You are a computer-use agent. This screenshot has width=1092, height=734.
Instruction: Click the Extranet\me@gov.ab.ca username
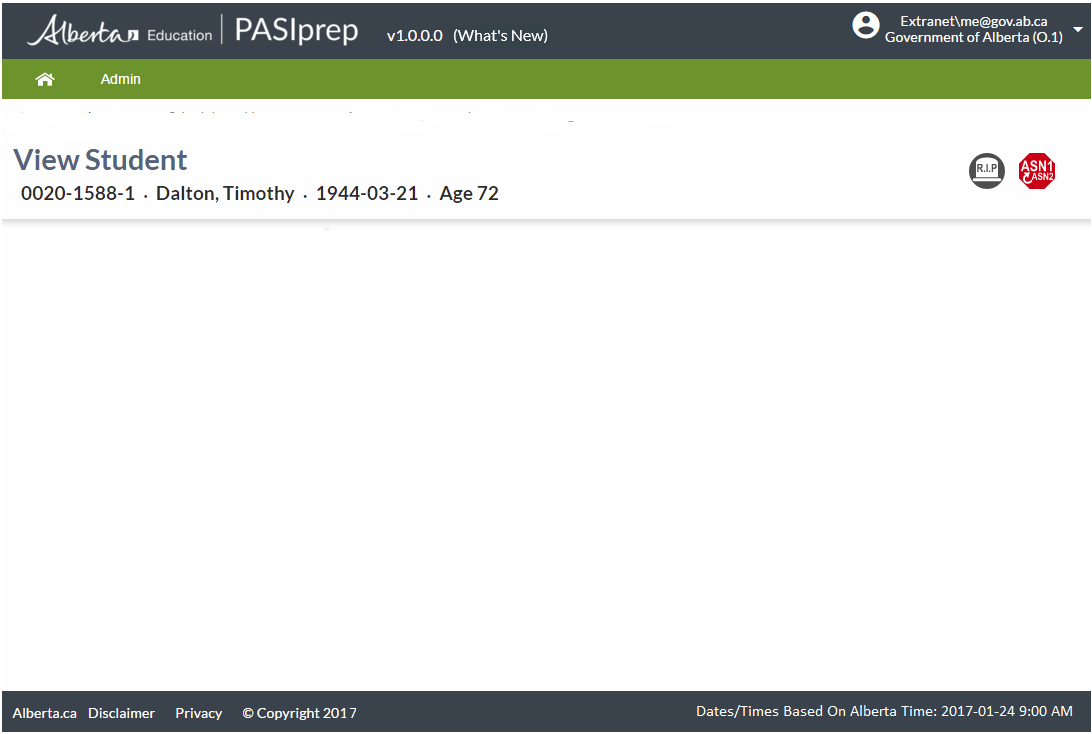[x=973, y=21]
